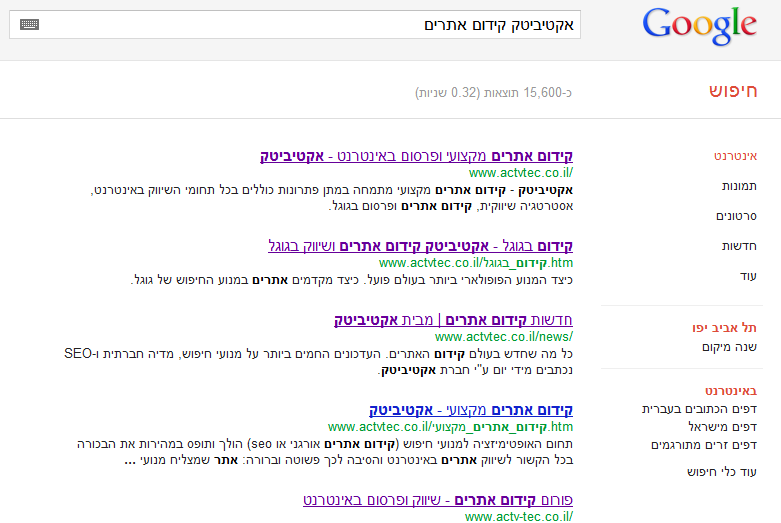Screen dimensions: 781x523
Task: Click the 'חיפוש' heading
Action: 733,91
